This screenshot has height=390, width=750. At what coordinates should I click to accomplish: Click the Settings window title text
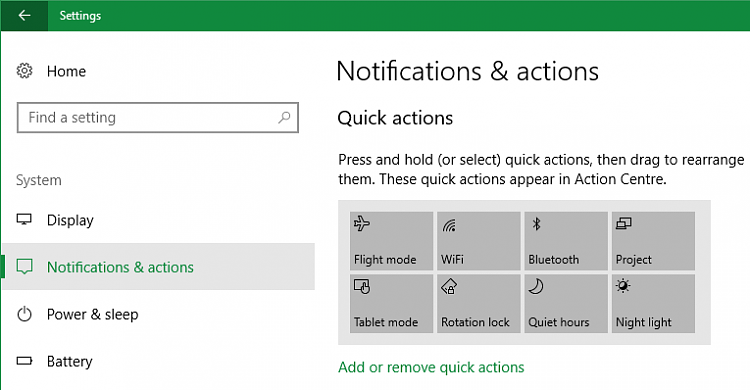[x=80, y=16]
